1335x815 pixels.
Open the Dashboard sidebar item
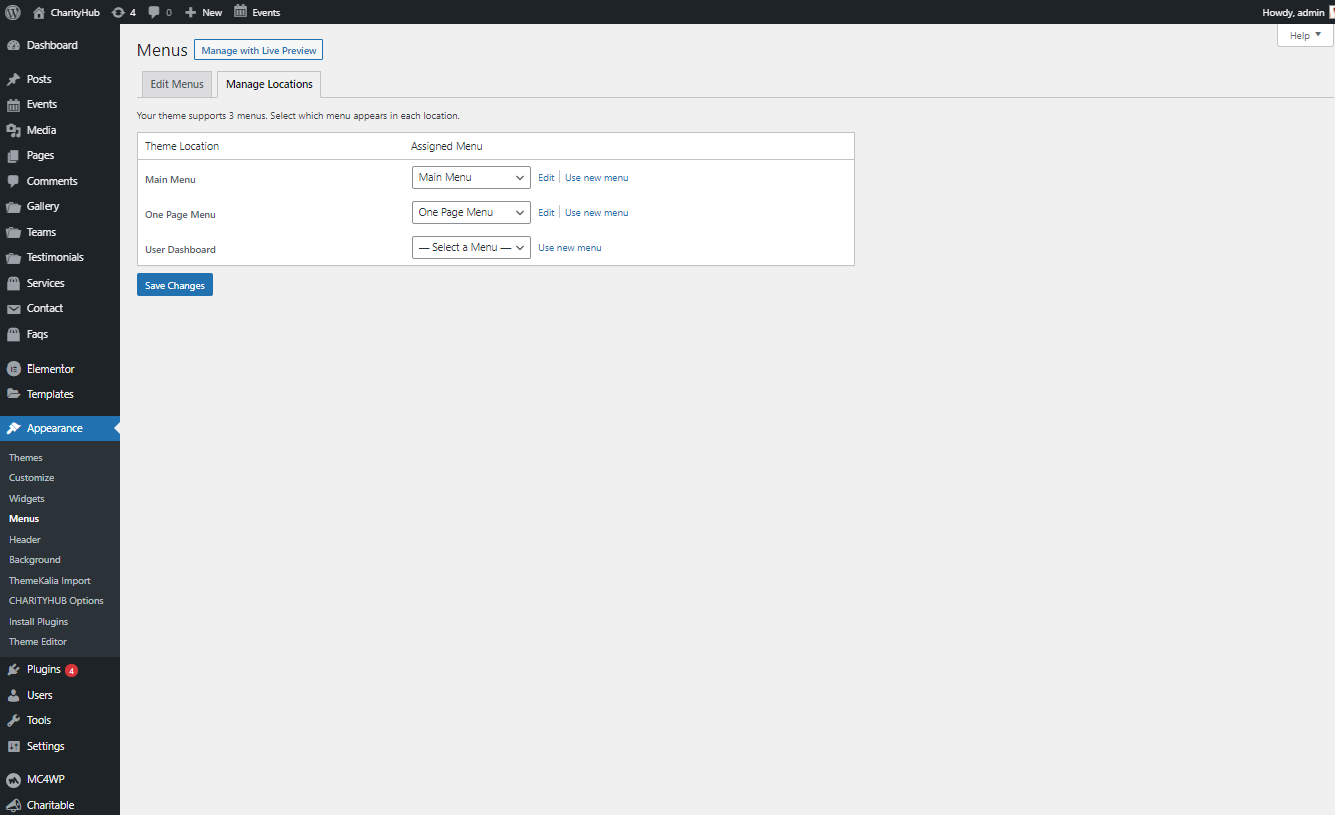pos(51,45)
